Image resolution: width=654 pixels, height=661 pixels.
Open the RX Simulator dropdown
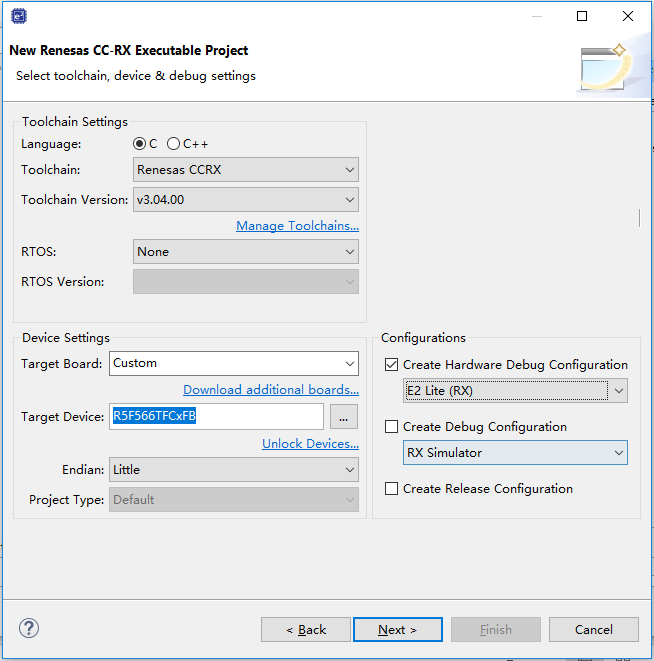click(515, 453)
